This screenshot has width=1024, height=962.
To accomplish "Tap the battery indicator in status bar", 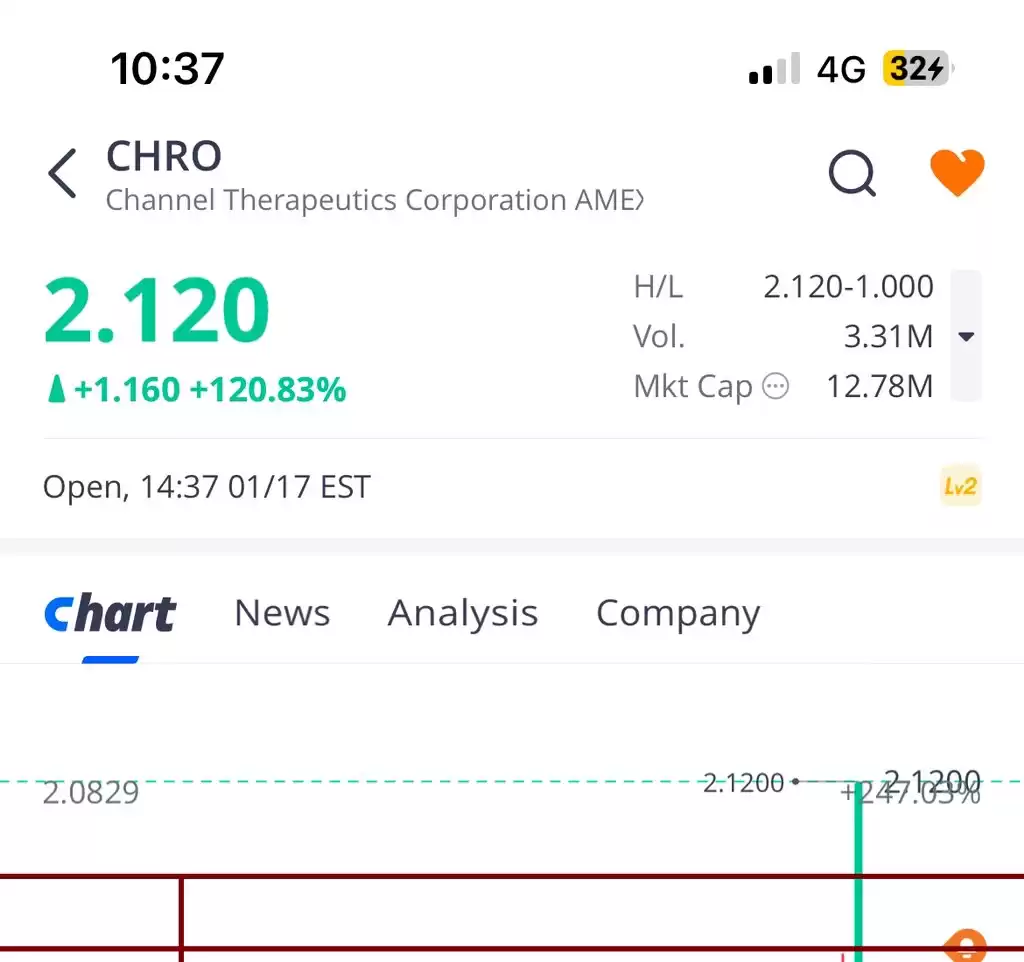I will (917, 68).
